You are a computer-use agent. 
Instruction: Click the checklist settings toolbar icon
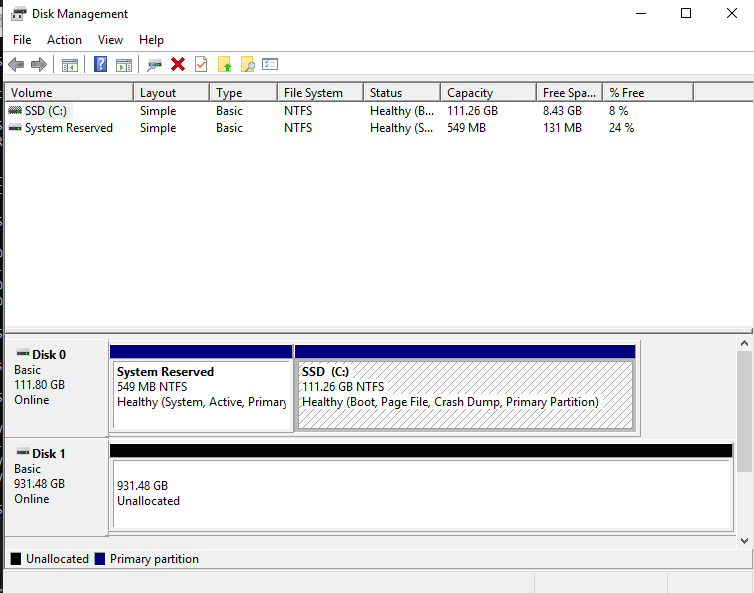(270, 64)
